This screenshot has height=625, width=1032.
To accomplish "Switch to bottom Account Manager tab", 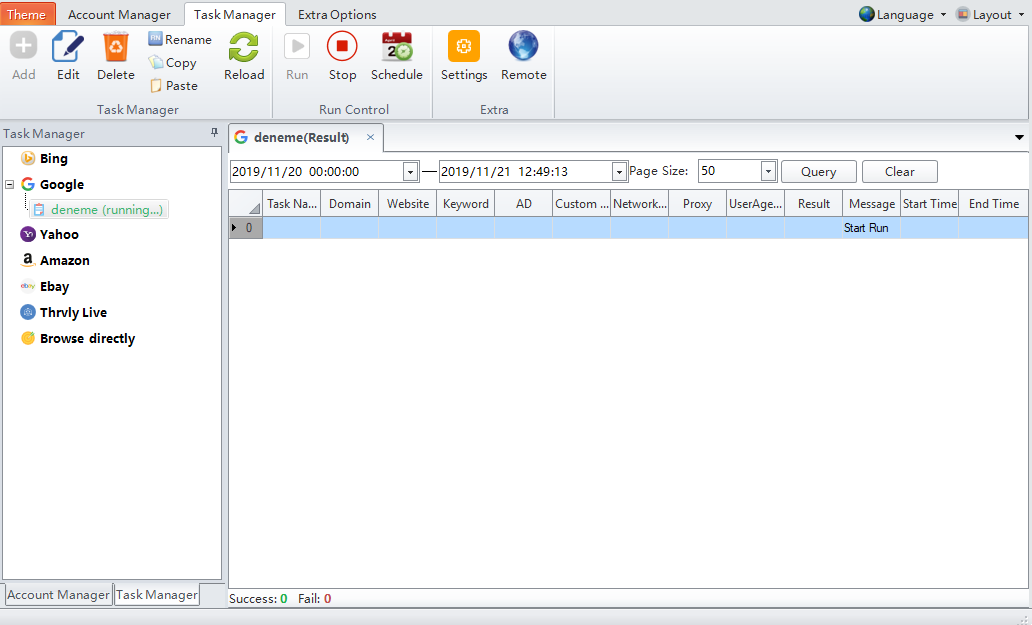I will click(x=58, y=594).
